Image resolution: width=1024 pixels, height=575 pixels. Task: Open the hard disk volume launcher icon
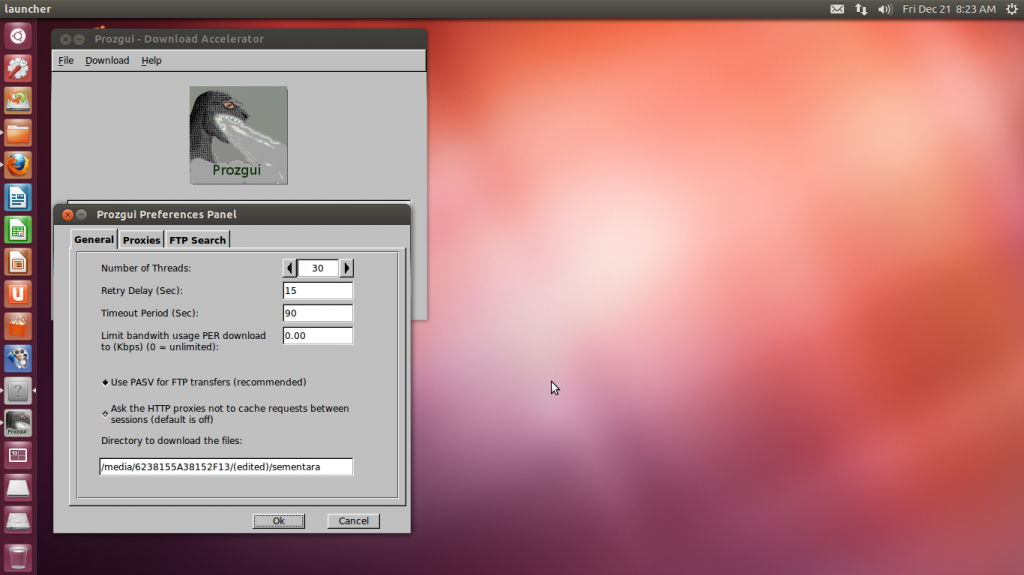[x=18, y=520]
